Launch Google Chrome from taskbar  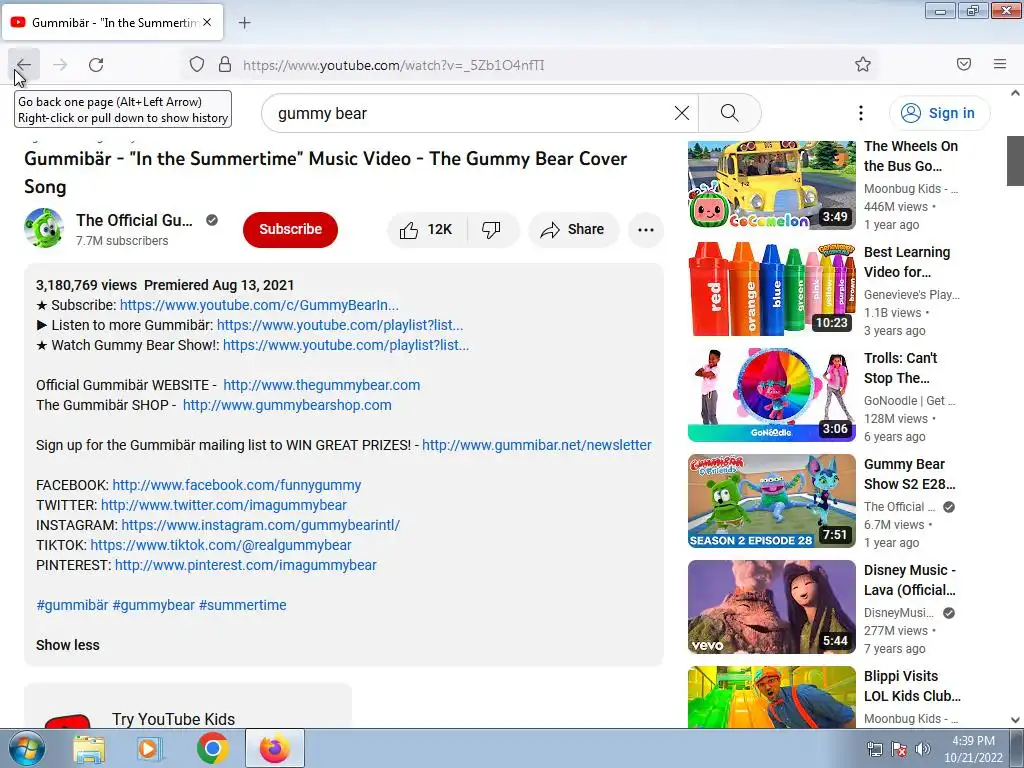coord(213,748)
